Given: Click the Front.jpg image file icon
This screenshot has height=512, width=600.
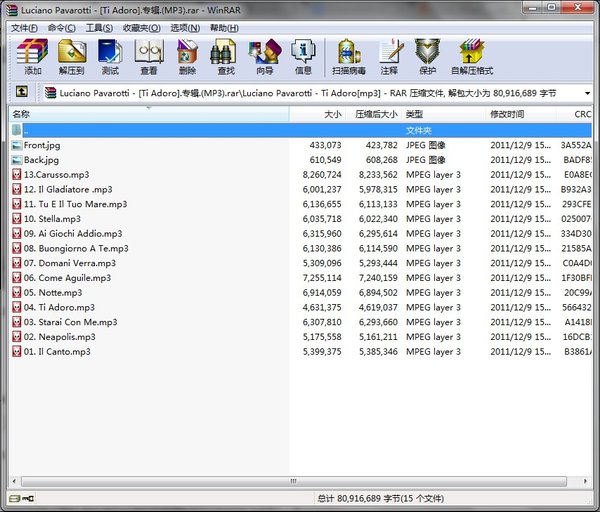Looking at the screenshot, I should click(16, 145).
